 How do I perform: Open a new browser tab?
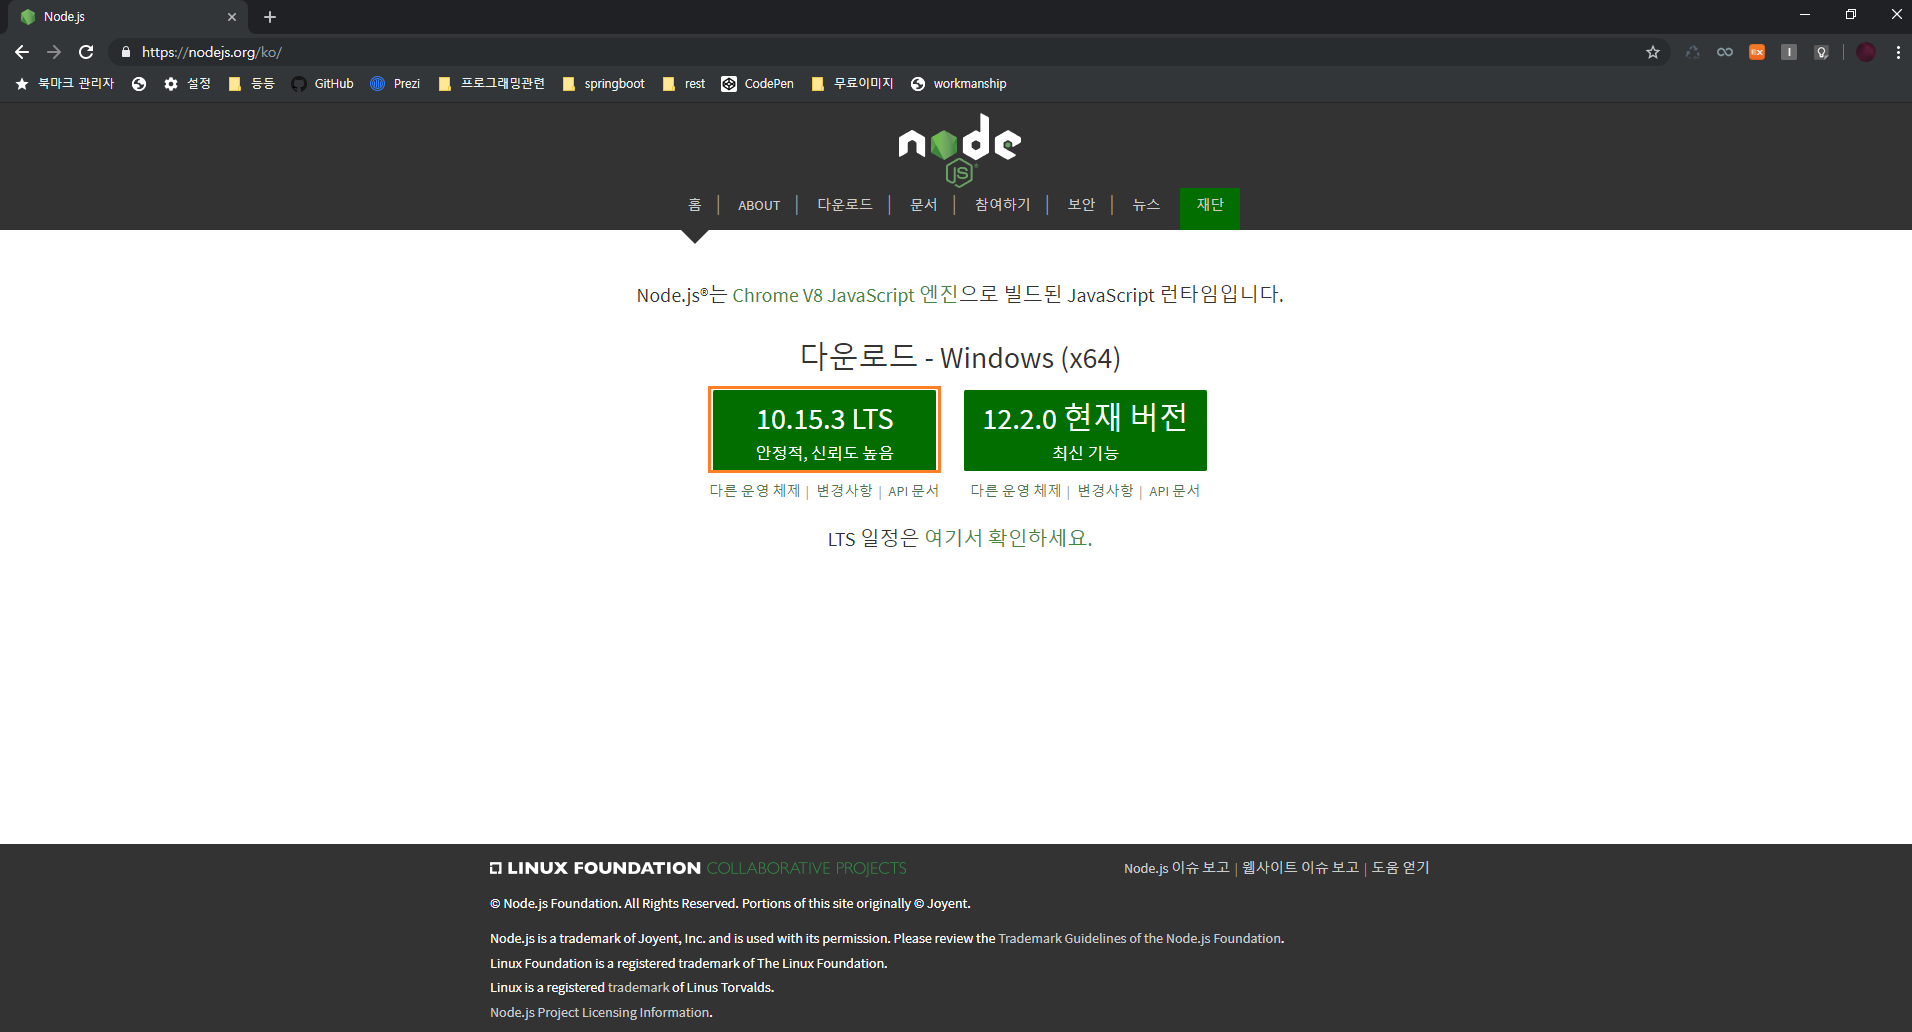(x=270, y=17)
